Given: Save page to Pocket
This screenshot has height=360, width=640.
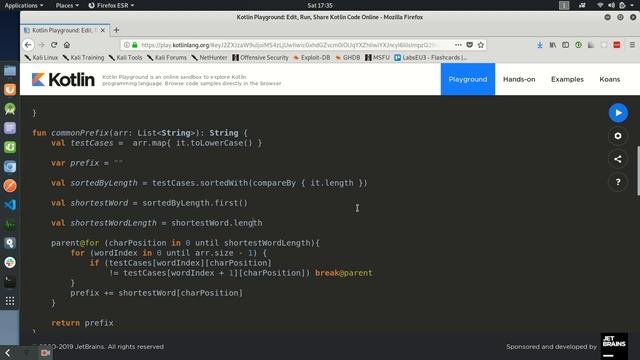Looking at the screenshot, I should [469, 45].
